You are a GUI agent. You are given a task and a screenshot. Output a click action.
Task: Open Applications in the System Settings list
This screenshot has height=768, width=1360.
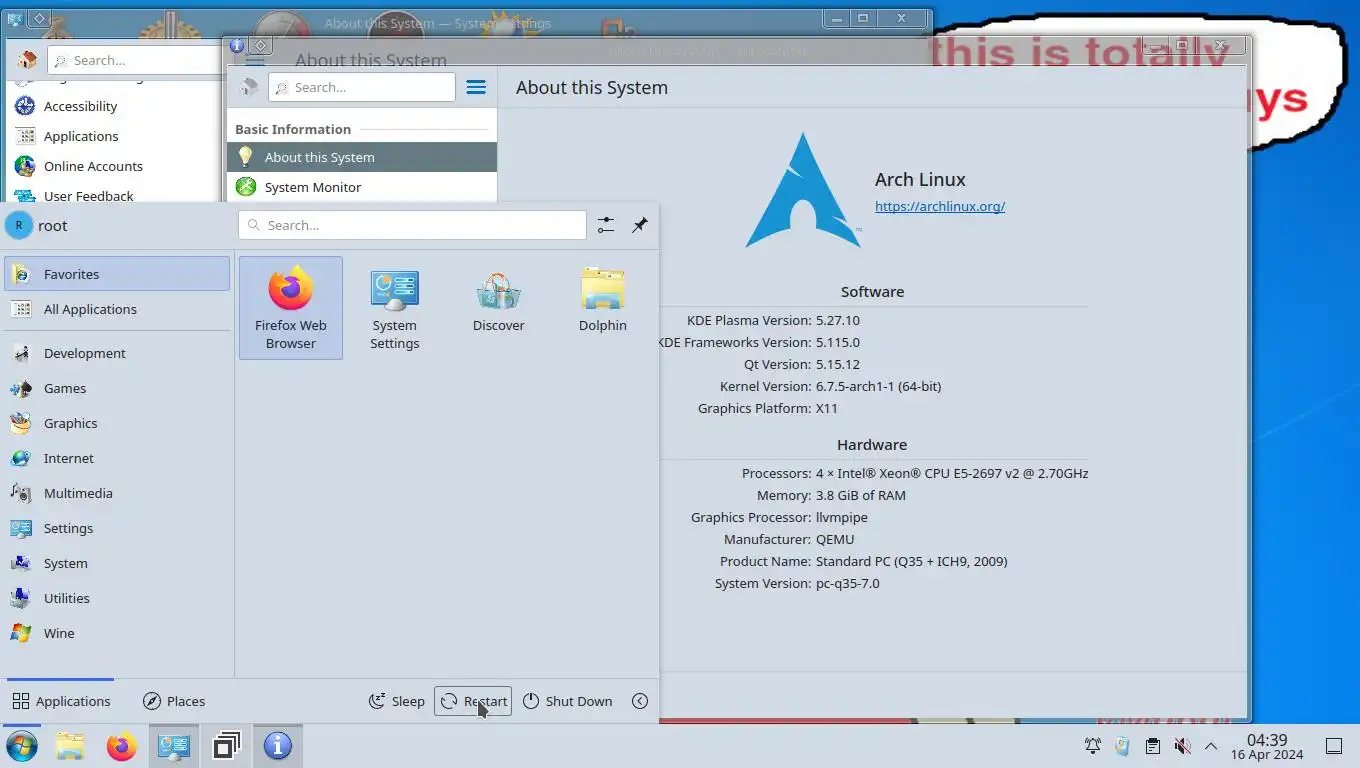point(115,136)
